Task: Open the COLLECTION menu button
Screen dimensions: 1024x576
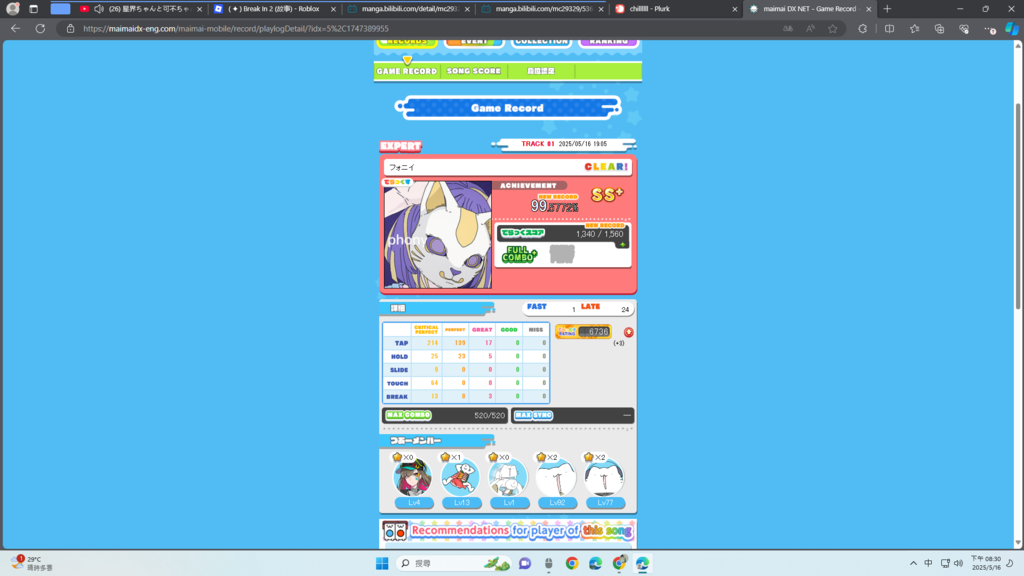Action: tap(541, 42)
